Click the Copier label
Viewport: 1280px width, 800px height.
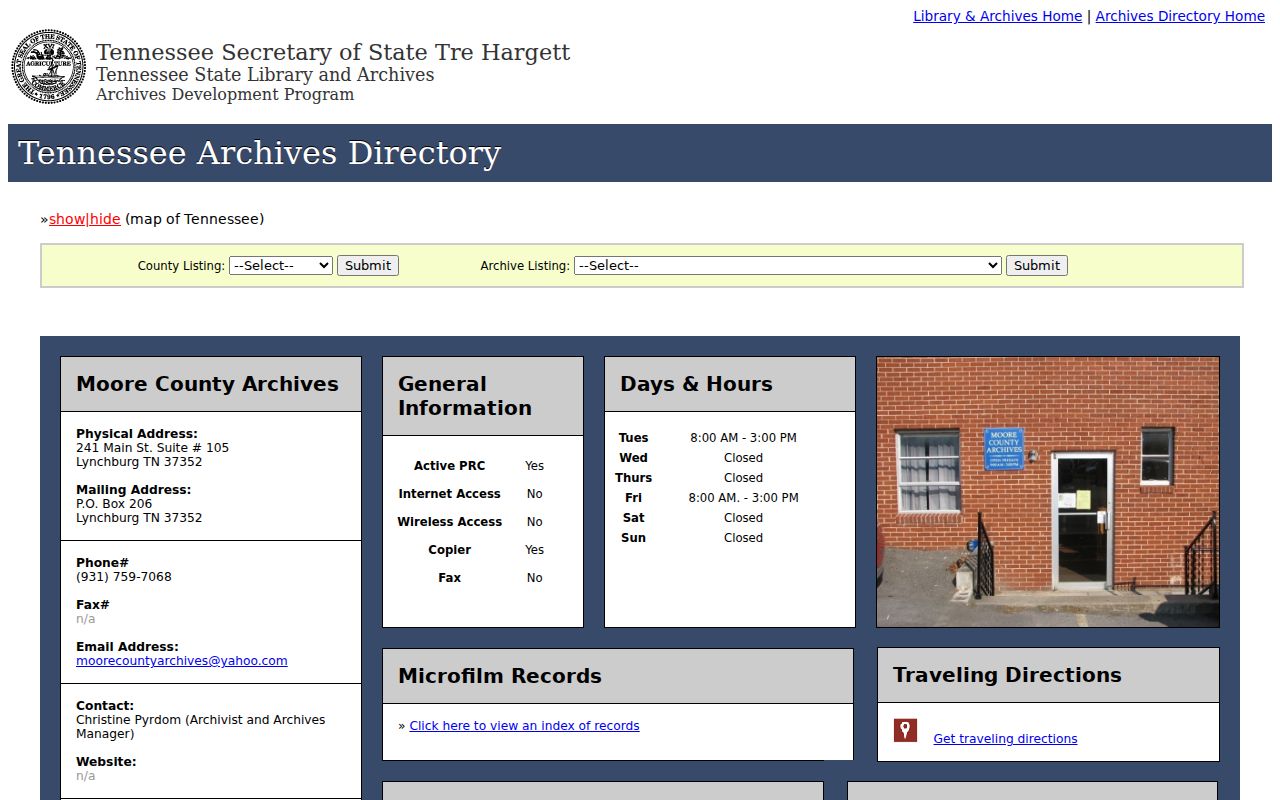click(449, 550)
